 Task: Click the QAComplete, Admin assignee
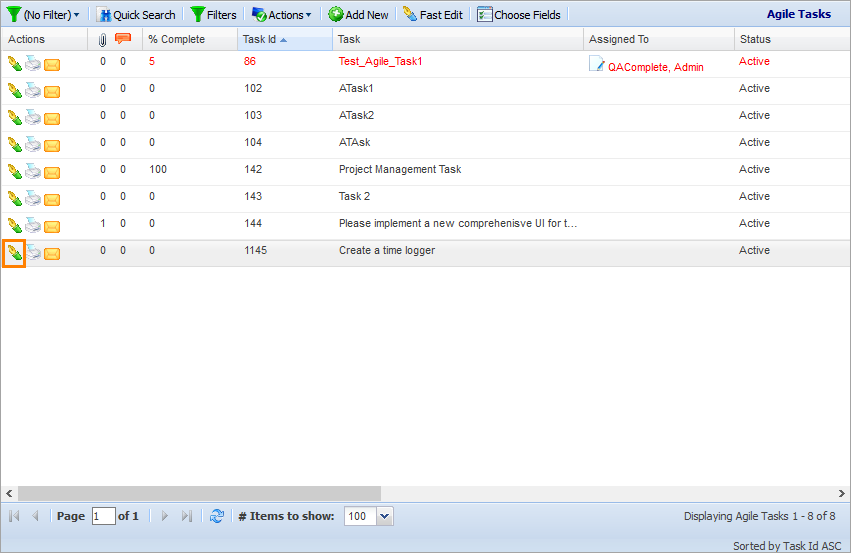[656, 67]
